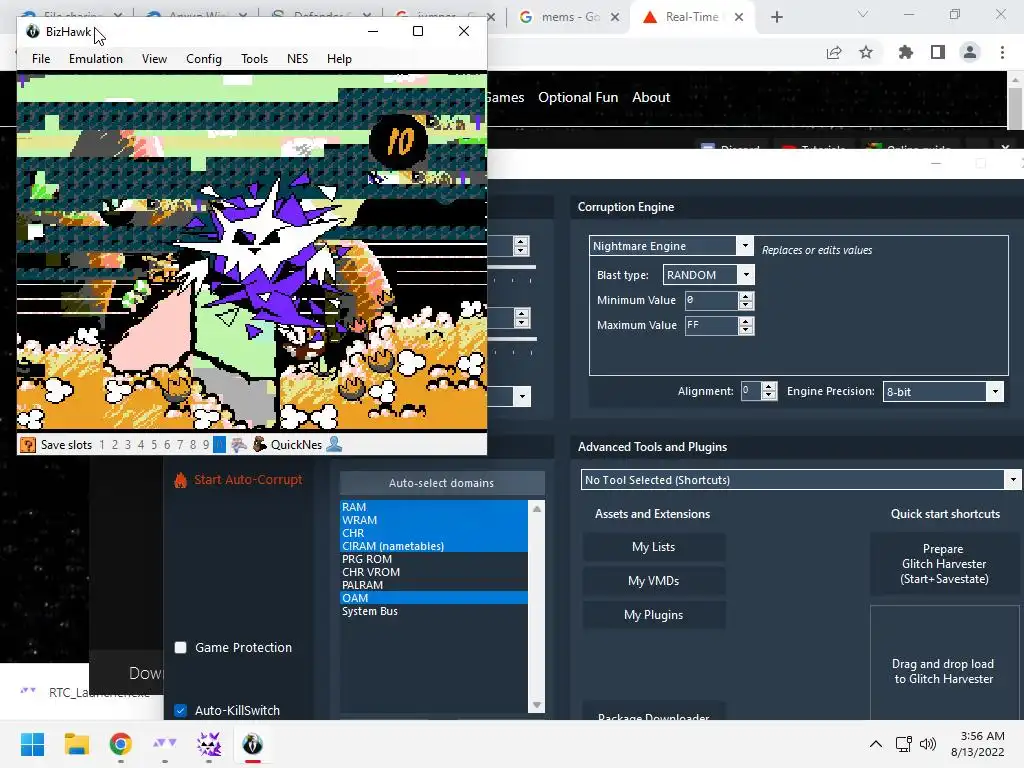Click the Chrome share page icon
The image size is (1024, 768).
point(834,53)
